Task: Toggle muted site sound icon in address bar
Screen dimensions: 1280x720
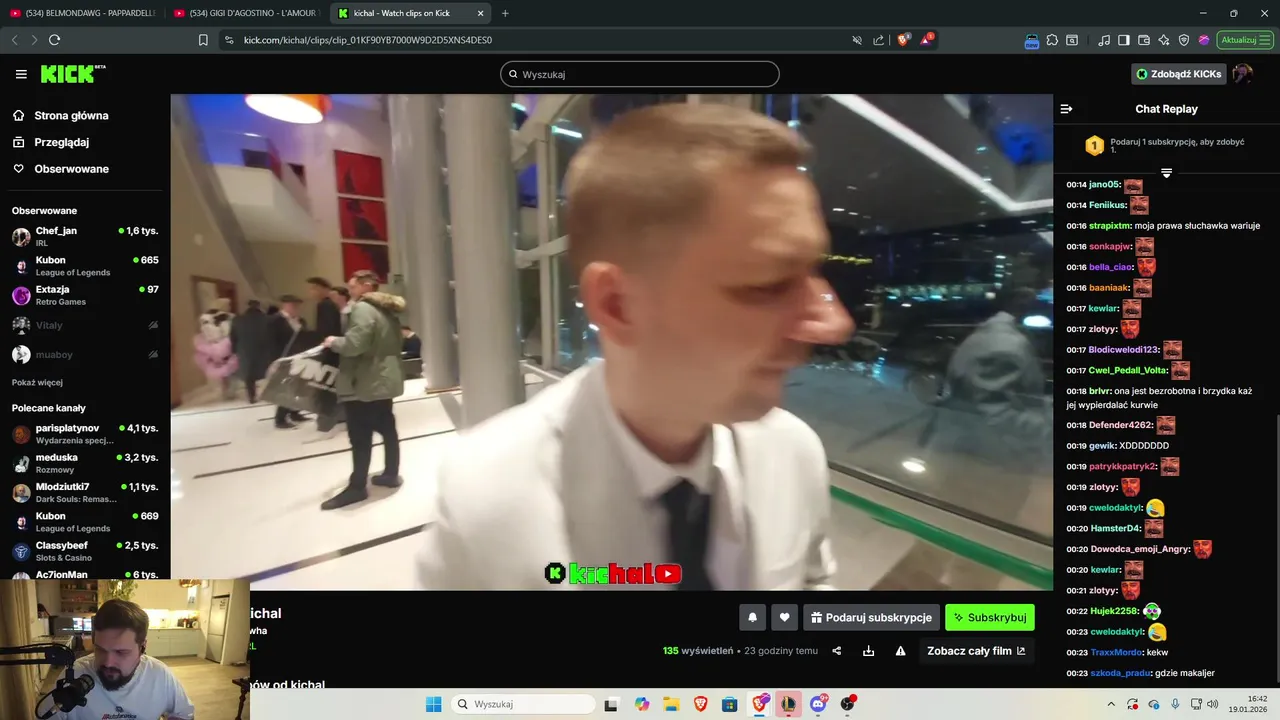Action: [857, 40]
